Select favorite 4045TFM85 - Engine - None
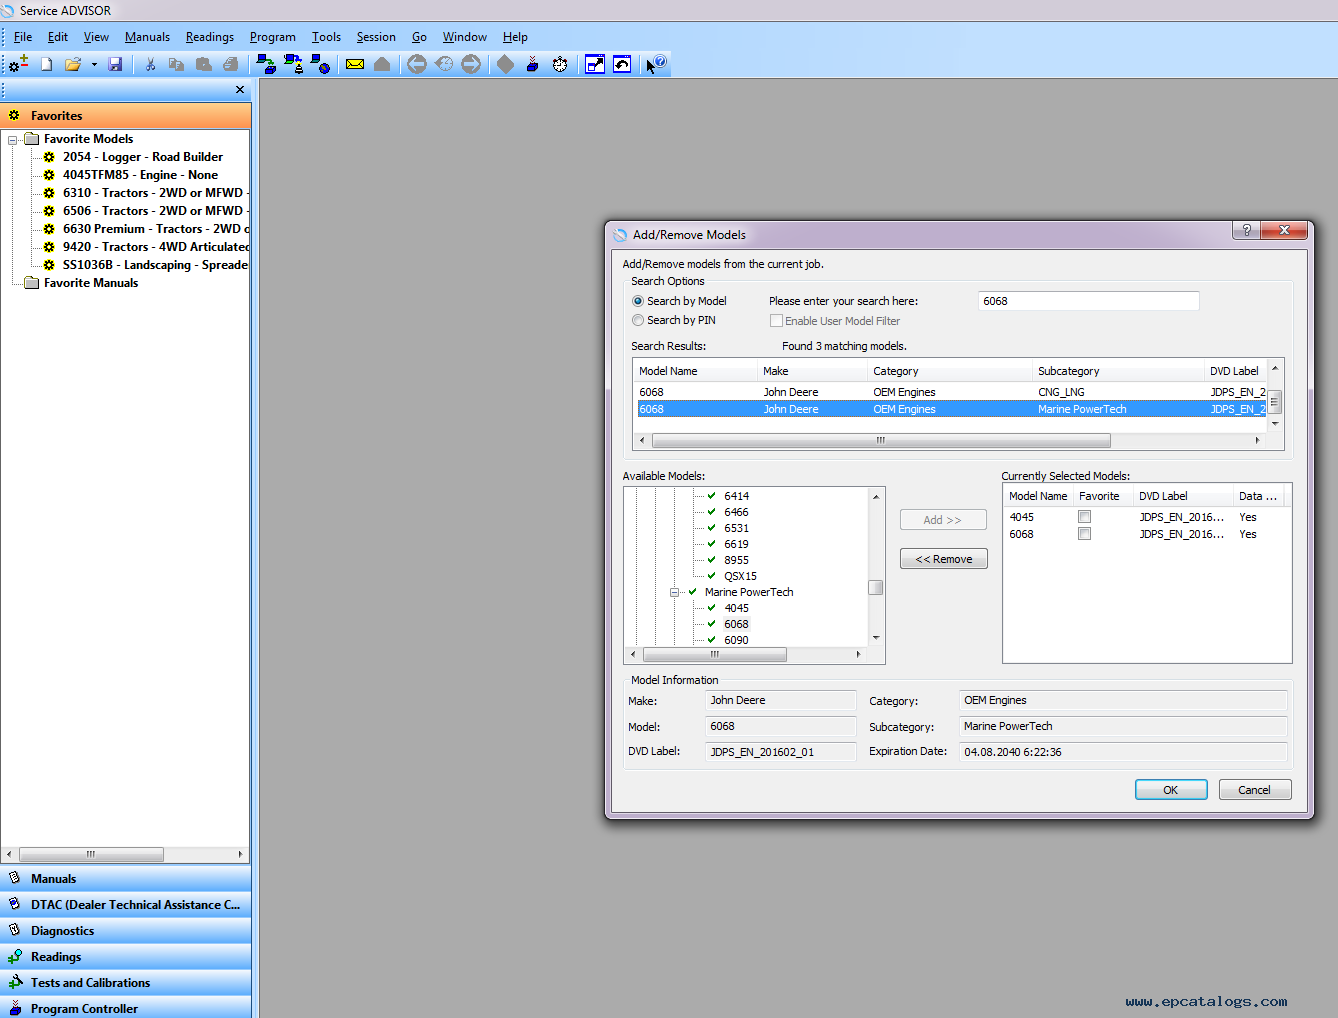1338x1018 pixels. 140,175
